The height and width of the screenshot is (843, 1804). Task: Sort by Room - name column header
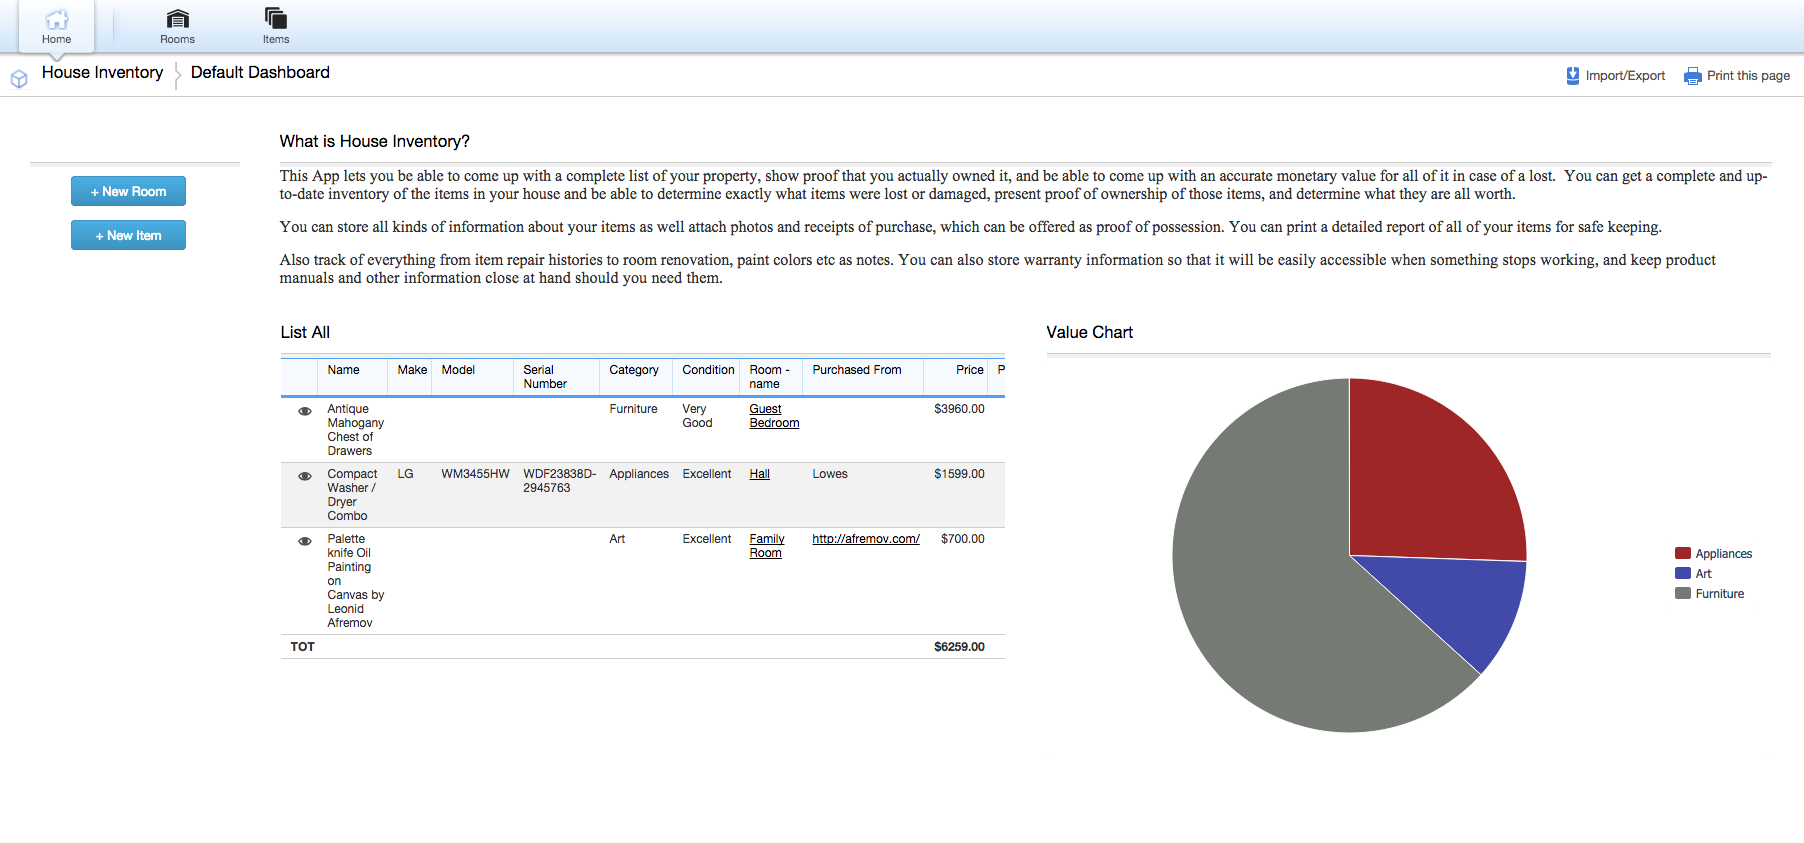(769, 377)
